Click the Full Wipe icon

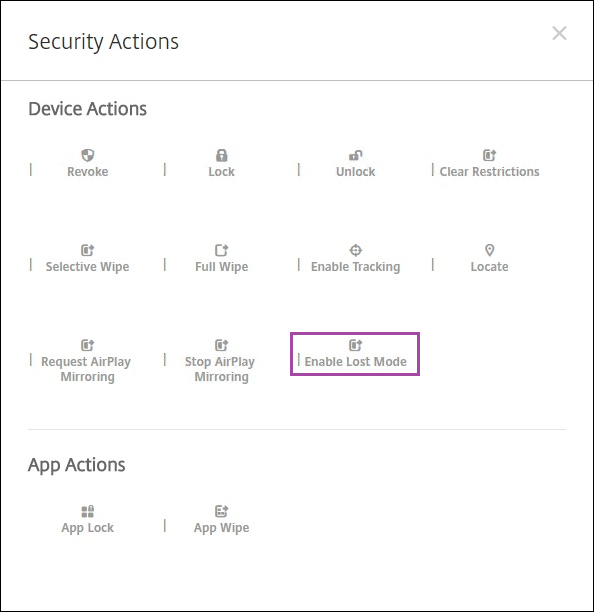[x=221, y=250]
